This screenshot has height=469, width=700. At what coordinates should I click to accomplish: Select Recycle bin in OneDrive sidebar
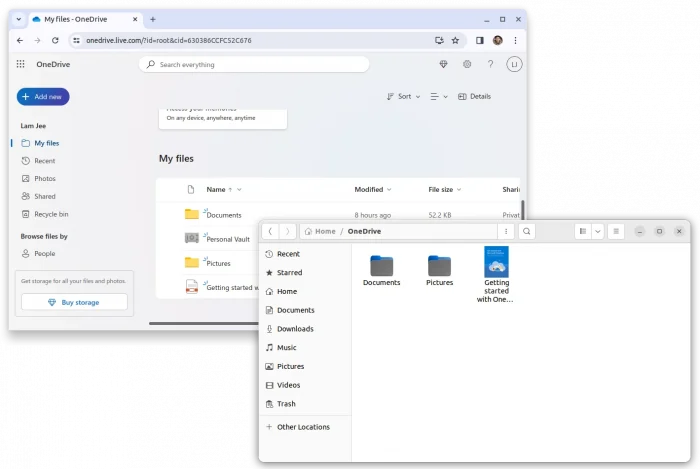pos(51,214)
